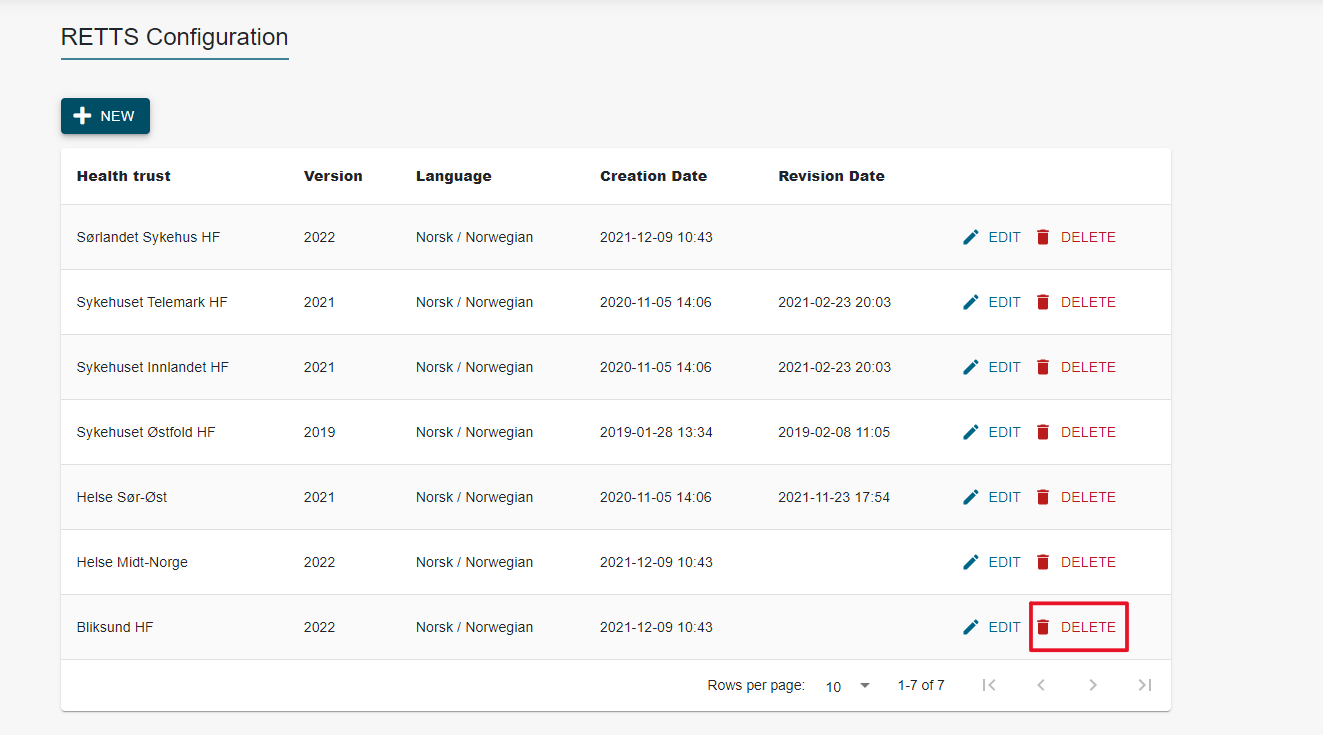Viewport: 1323px width, 735px height.
Task: Click the trash icon for Helse Midt-Norge
Action: (1043, 562)
